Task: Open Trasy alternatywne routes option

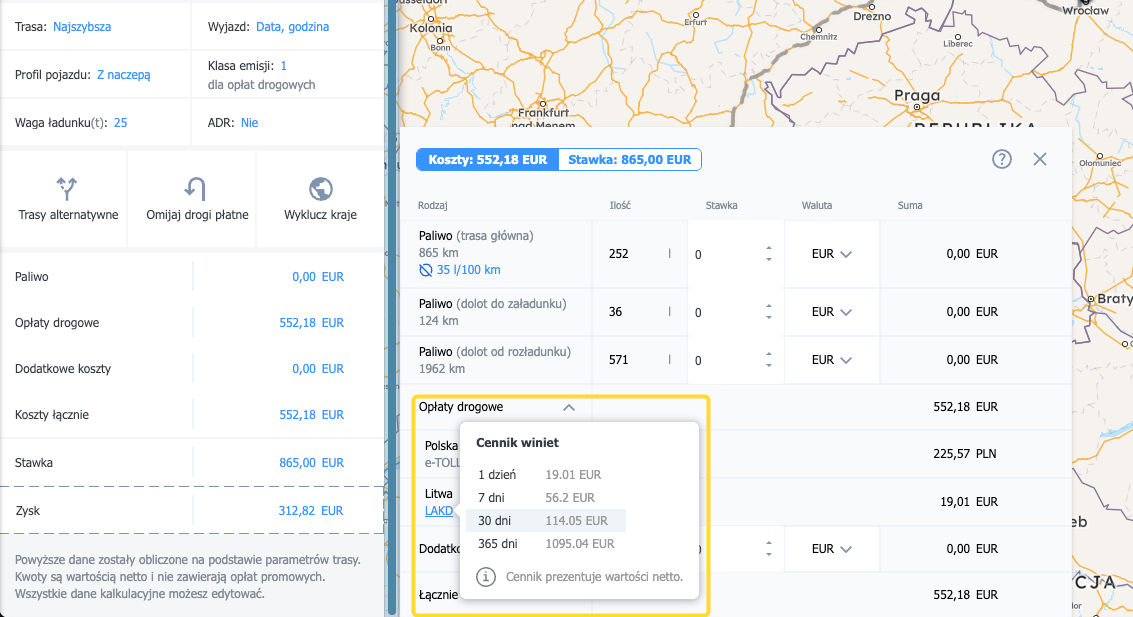Action: (x=67, y=199)
